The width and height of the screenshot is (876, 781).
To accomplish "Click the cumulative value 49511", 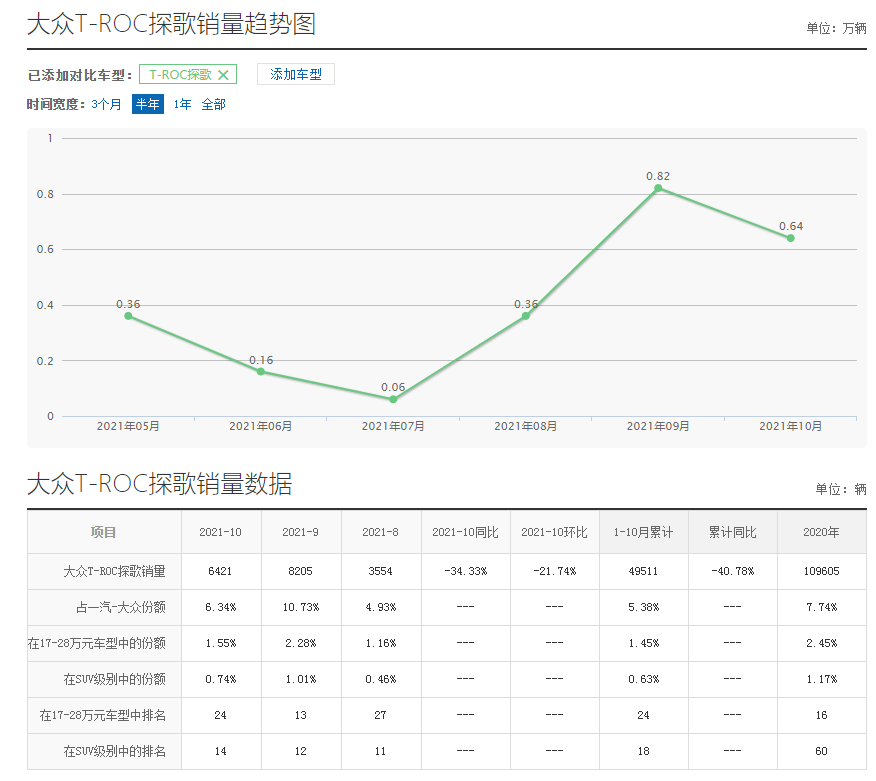I will coord(644,572).
